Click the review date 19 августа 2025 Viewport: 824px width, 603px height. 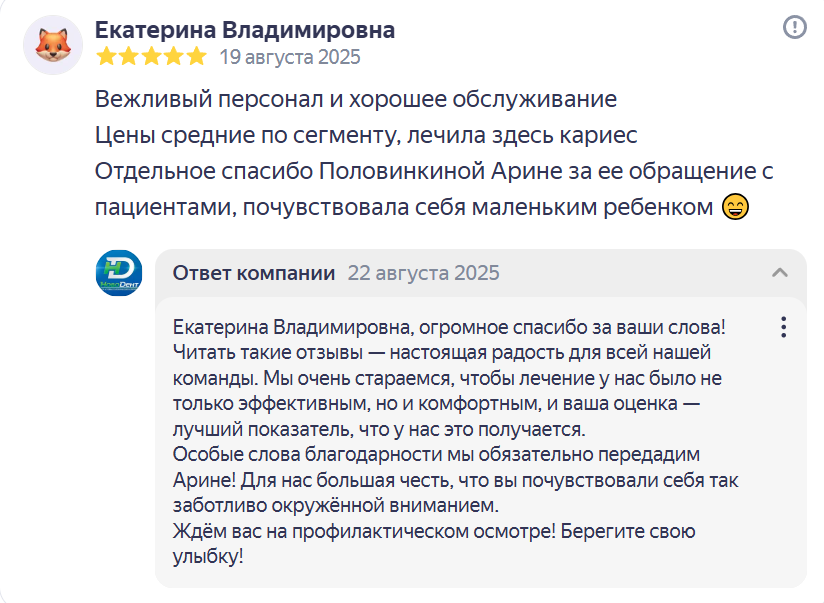tap(290, 57)
